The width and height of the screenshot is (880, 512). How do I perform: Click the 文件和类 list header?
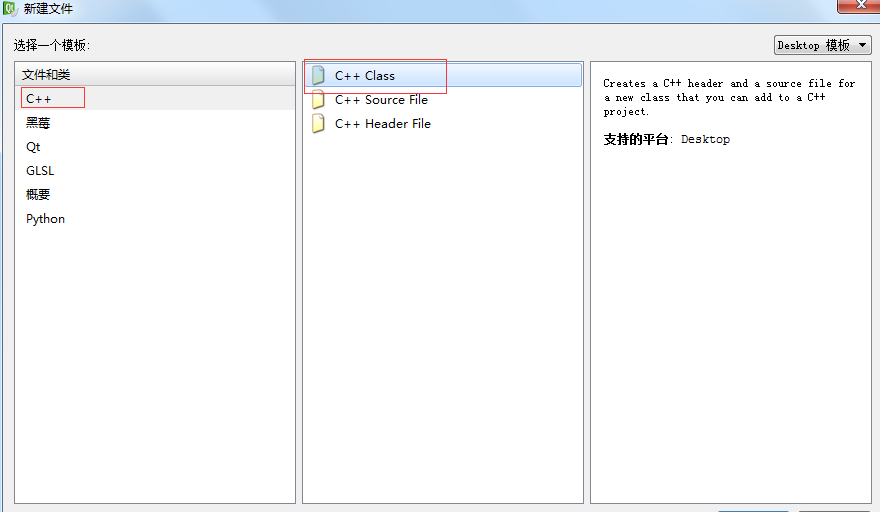tap(155, 74)
